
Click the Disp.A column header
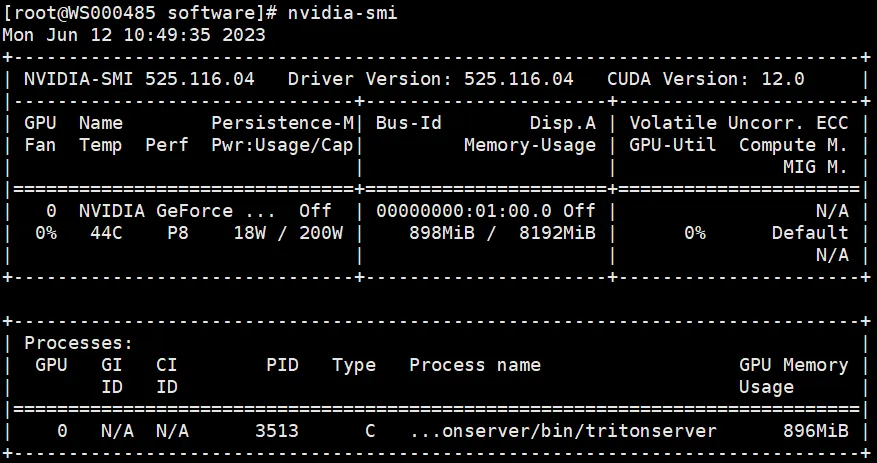point(563,123)
